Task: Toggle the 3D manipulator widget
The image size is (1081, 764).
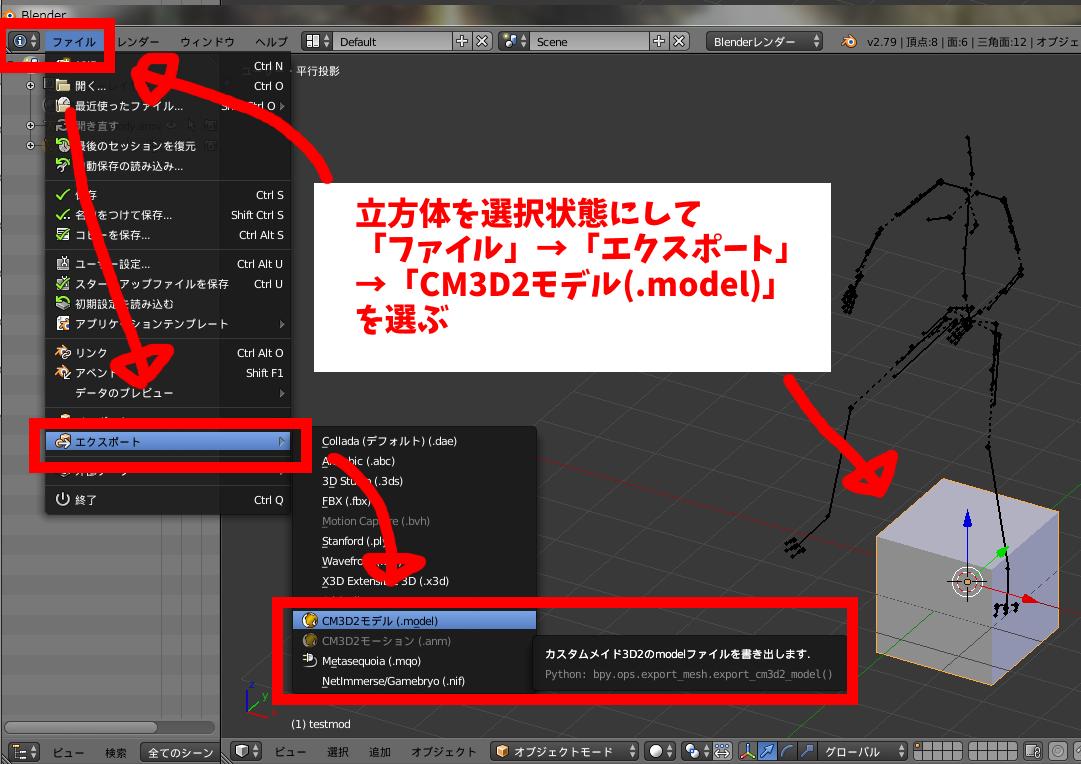Action: coord(747,751)
